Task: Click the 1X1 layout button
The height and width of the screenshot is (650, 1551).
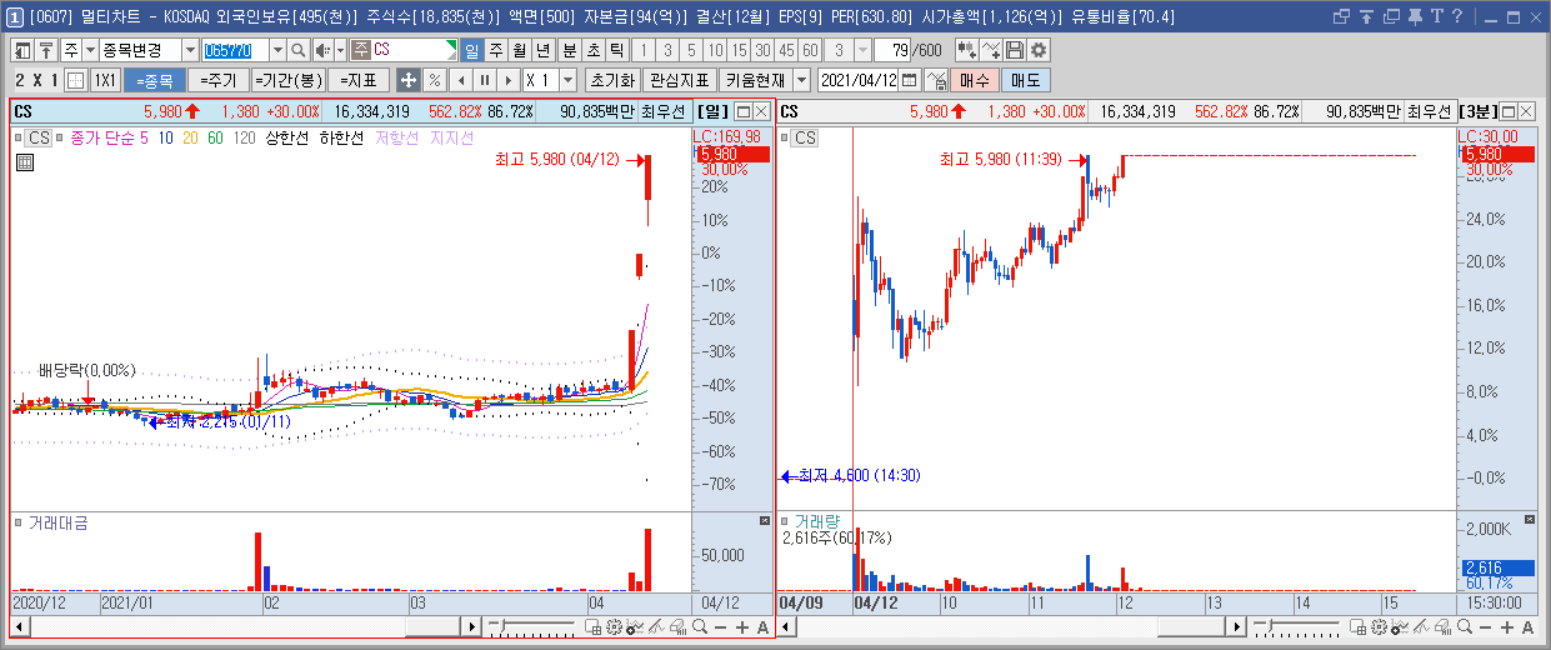Action: pyautogui.click(x=105, y=80)
